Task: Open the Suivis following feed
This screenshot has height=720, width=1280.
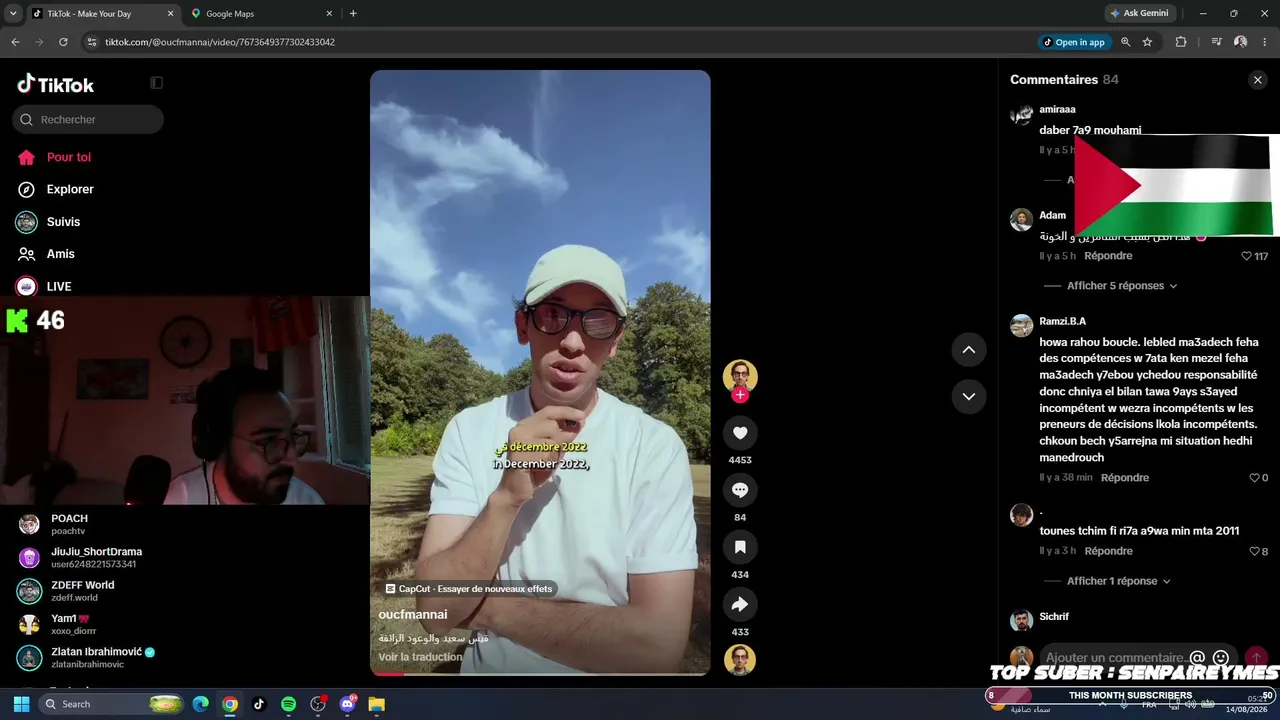Action: point(63,222)
